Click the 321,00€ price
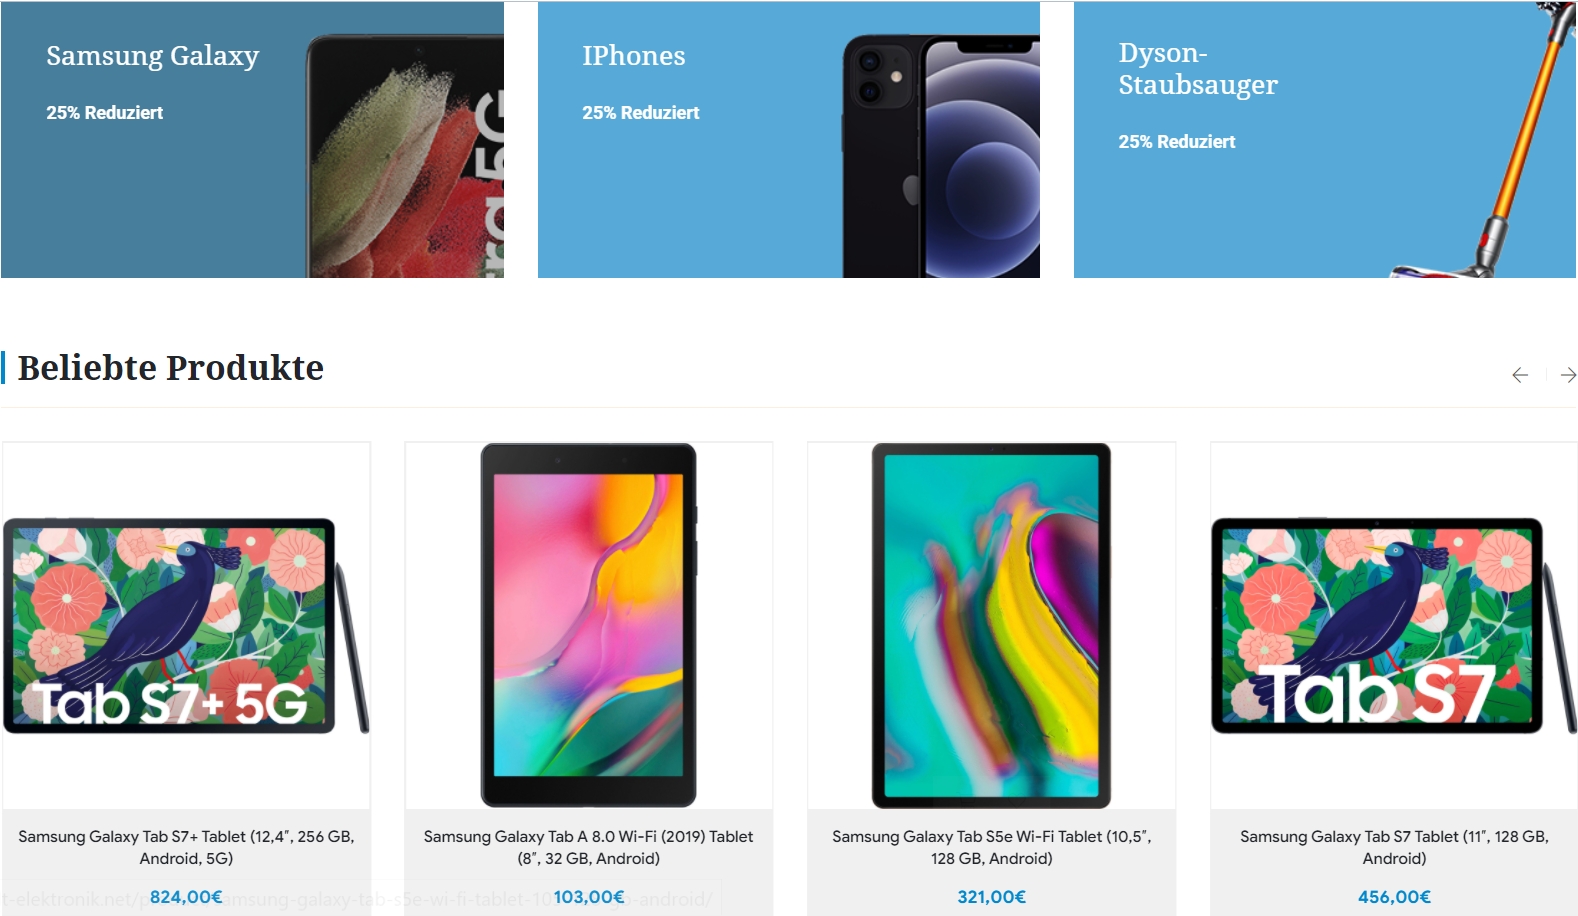 click(x=992, y=897)
